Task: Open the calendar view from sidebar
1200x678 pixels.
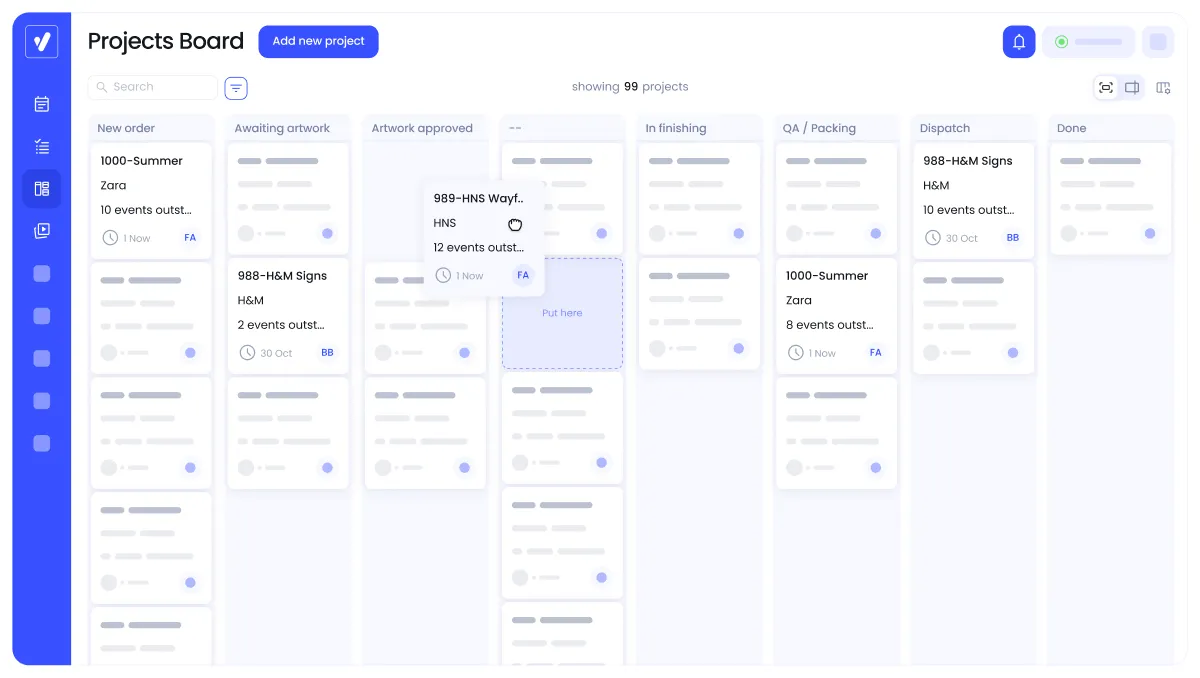Action: 42,104
